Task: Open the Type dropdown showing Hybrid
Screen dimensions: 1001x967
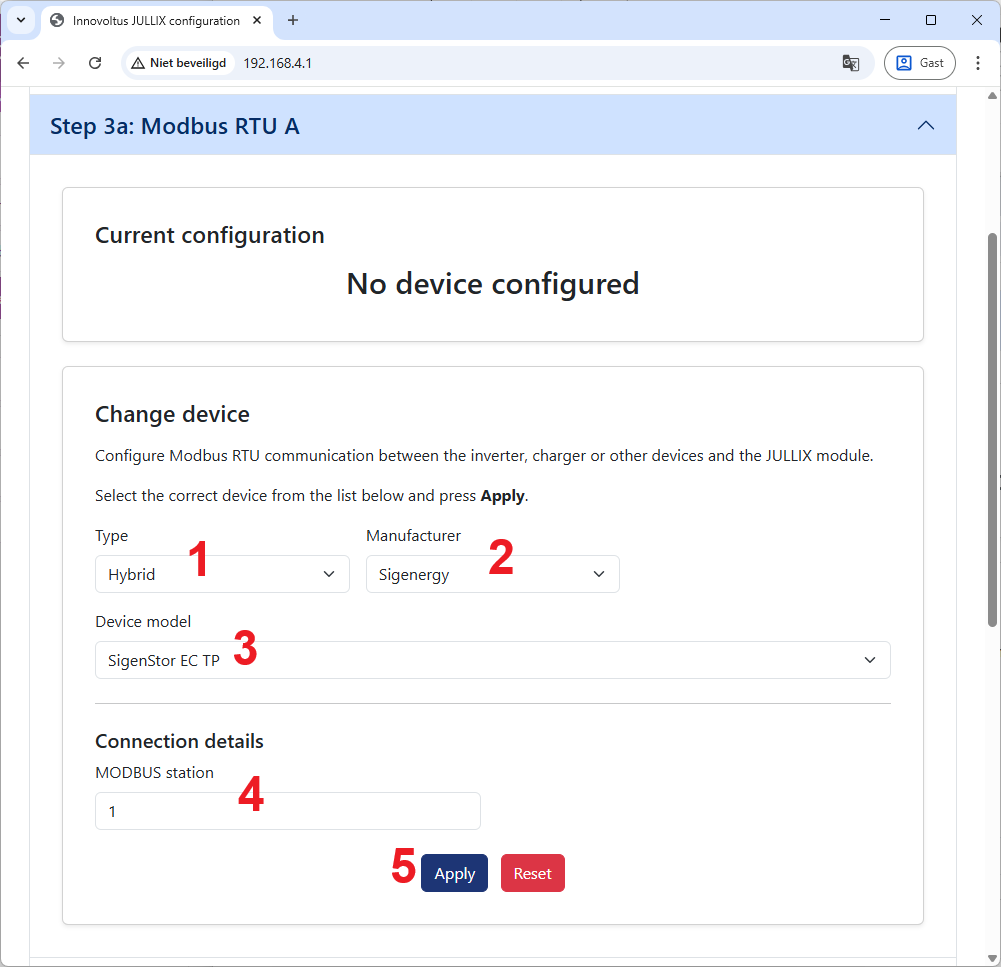Action: [x=222, y=574]
